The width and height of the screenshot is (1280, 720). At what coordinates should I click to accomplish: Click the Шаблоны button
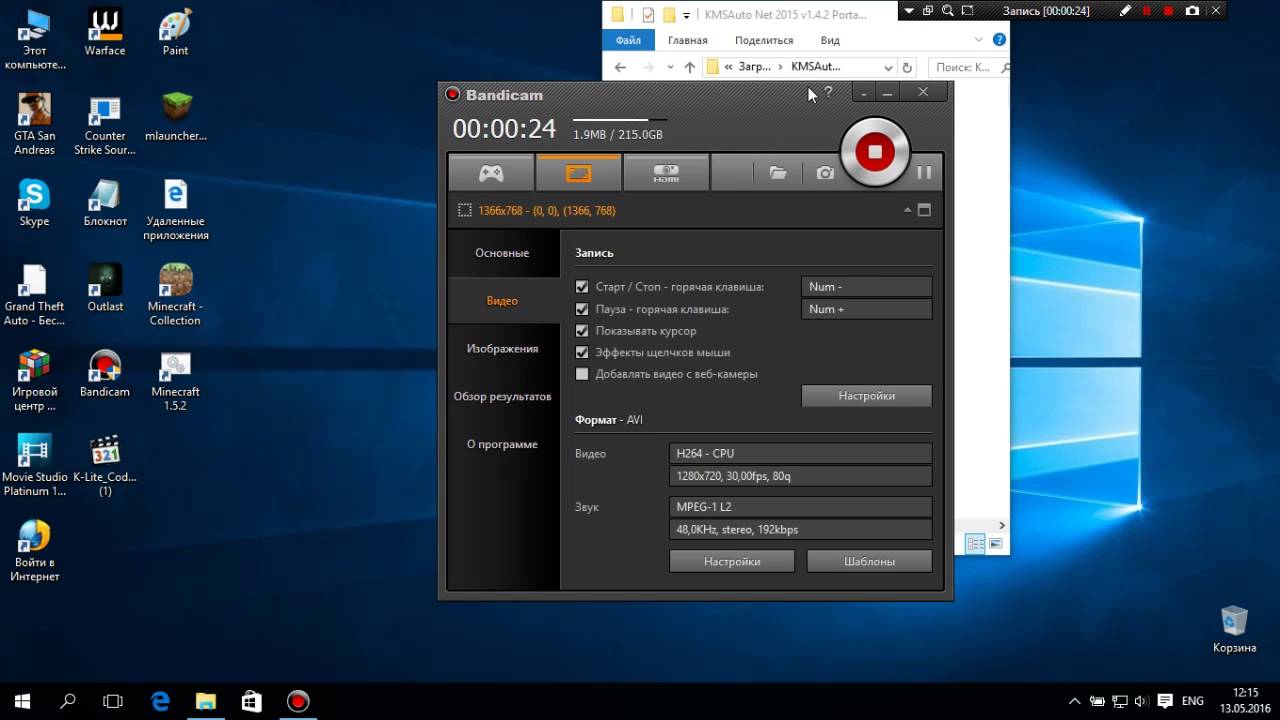869,562
